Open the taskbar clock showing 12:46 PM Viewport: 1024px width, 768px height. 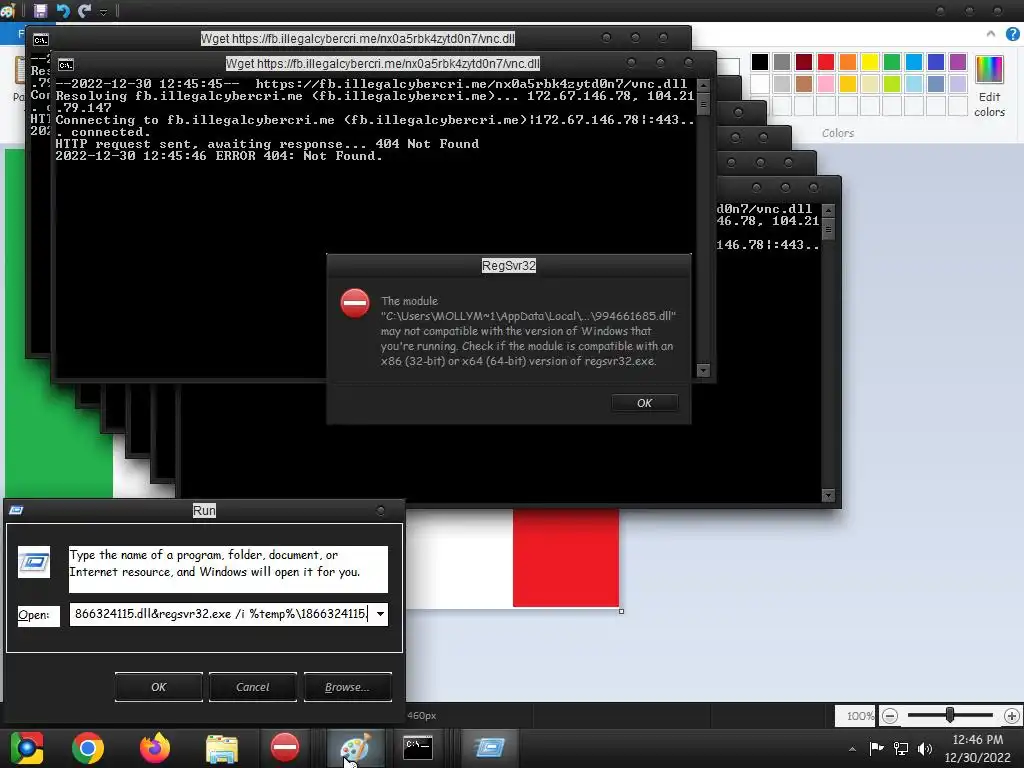(x=978, y=748)
